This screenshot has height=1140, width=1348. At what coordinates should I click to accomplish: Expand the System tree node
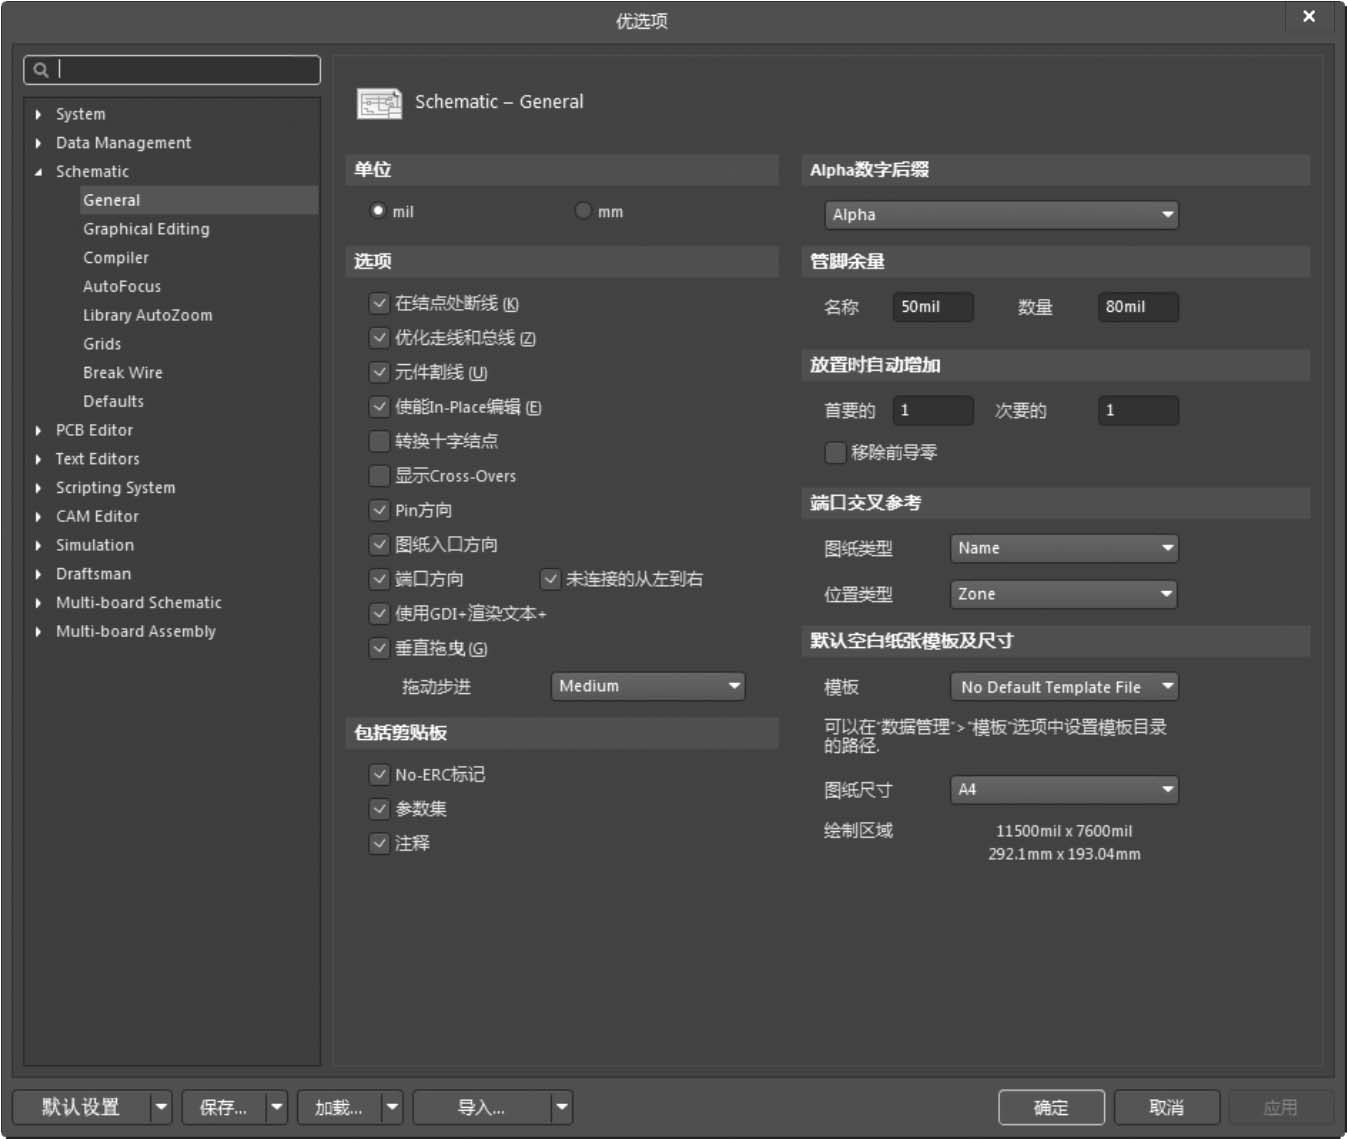point(38,115)
